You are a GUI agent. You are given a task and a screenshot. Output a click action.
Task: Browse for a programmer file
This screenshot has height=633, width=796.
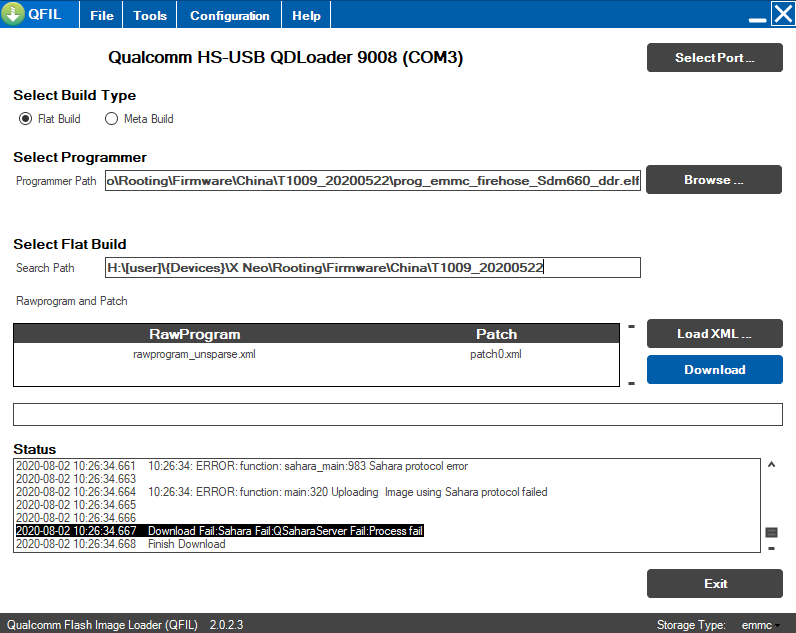tap(714, 180)
